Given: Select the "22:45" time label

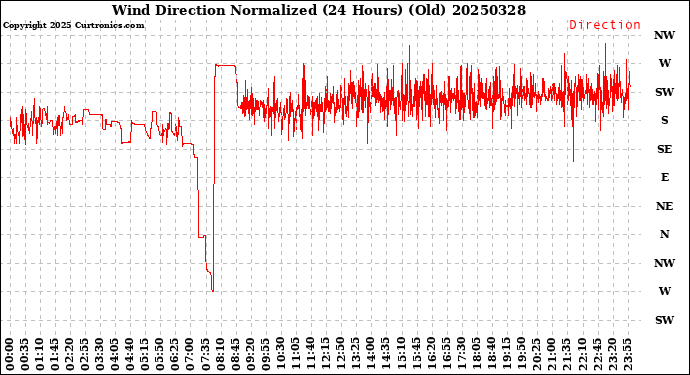Looking at the screenshot, I should coord(597,354).
